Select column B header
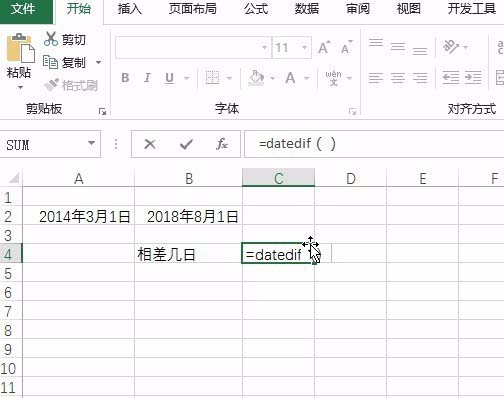 tap(189, 179)
